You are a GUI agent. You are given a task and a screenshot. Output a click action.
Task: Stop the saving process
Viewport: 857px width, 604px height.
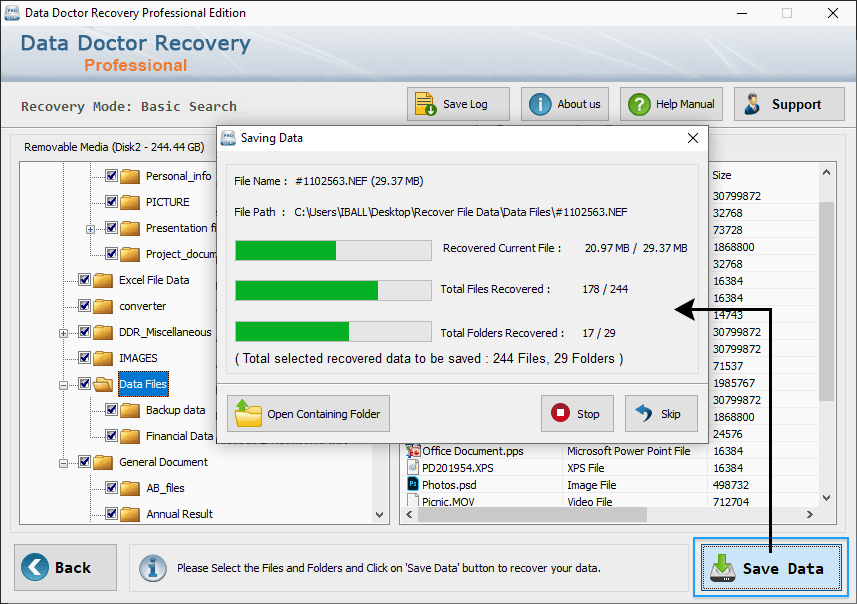(577, 414)
